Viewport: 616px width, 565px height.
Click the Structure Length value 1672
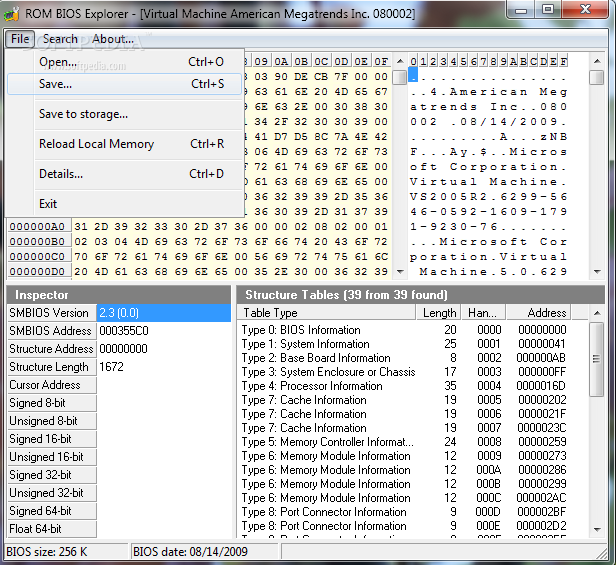111,367
